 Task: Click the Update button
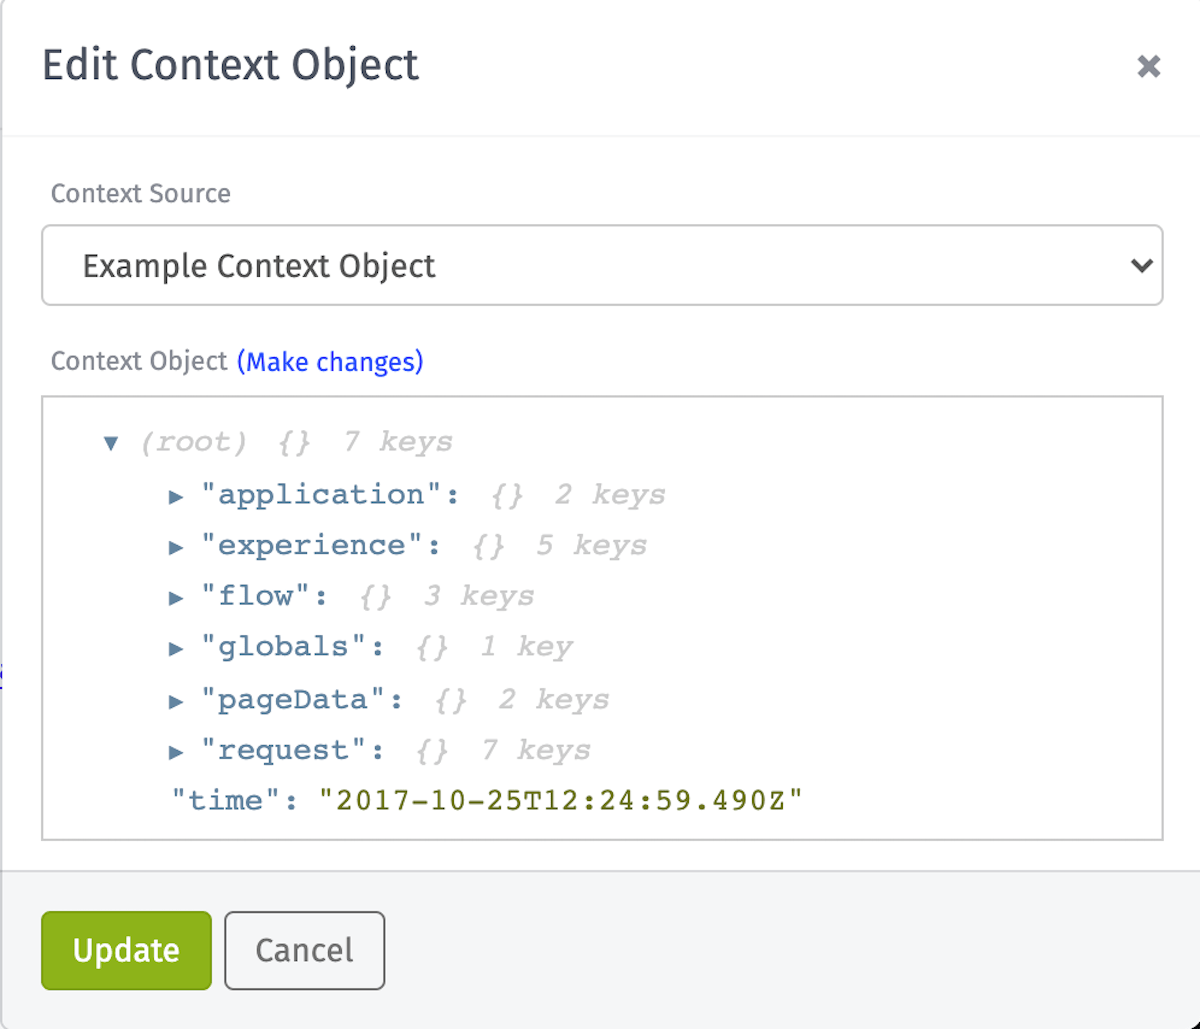pyautogui.click(x=126, y=950)
